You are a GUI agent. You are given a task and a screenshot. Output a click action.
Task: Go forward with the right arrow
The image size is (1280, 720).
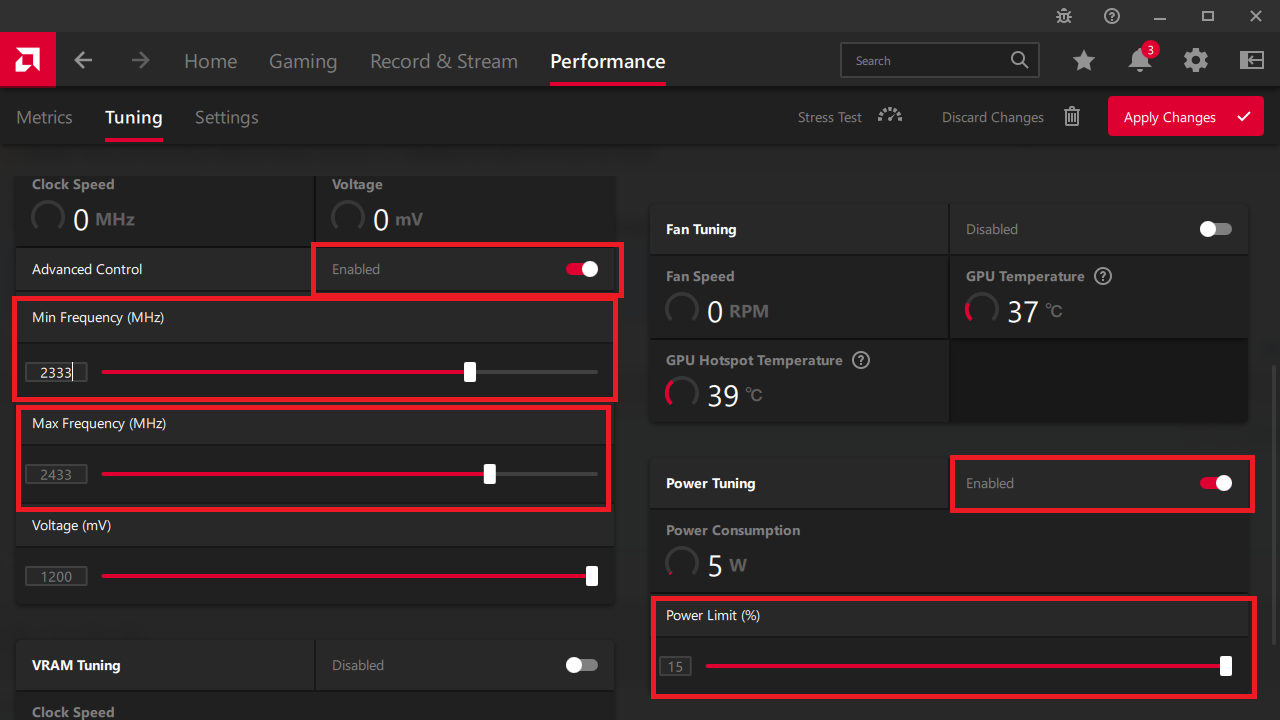(140, 61)
